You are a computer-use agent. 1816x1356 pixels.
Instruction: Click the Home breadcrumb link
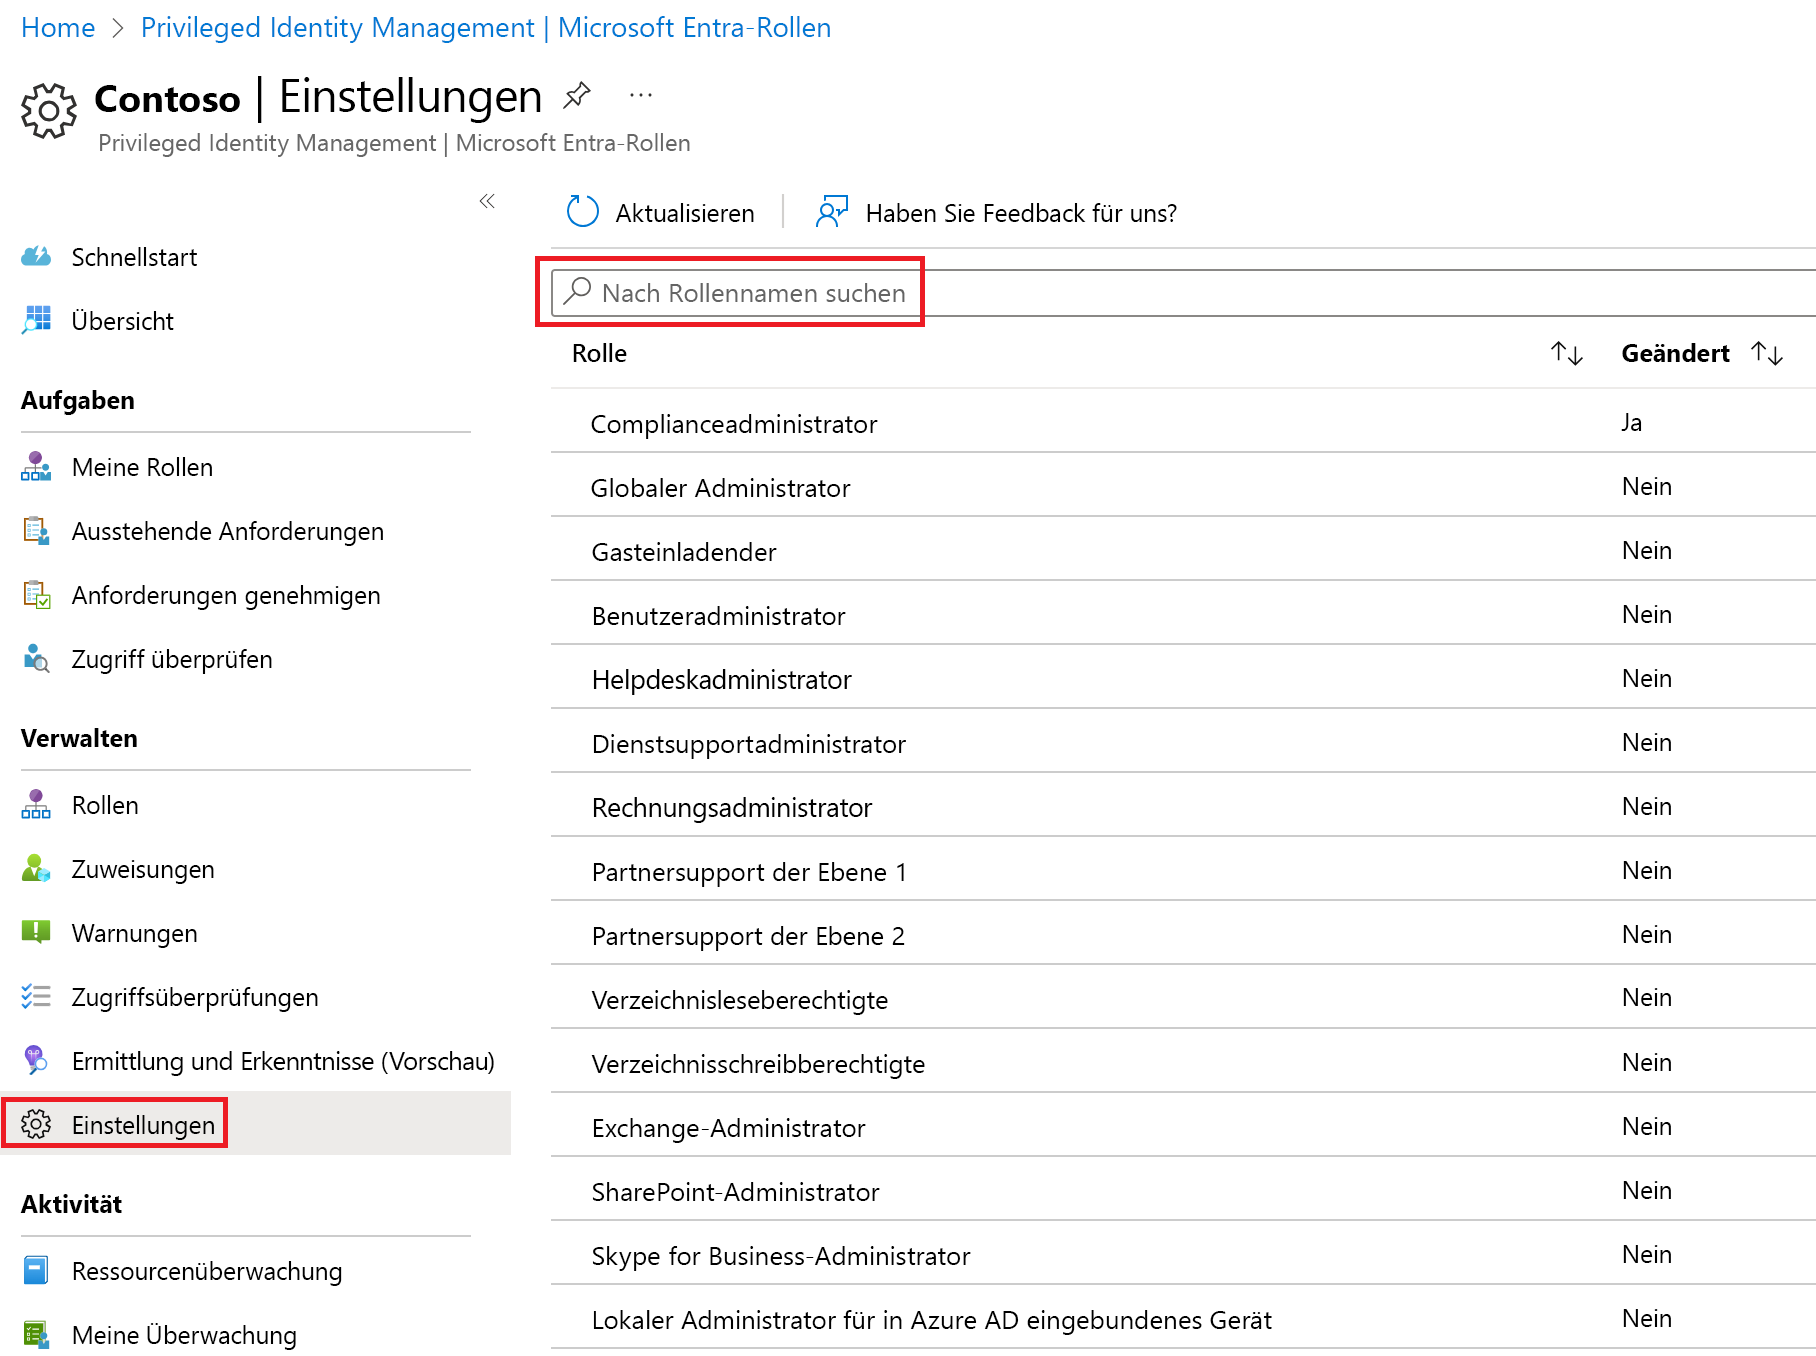coord(58,28)
